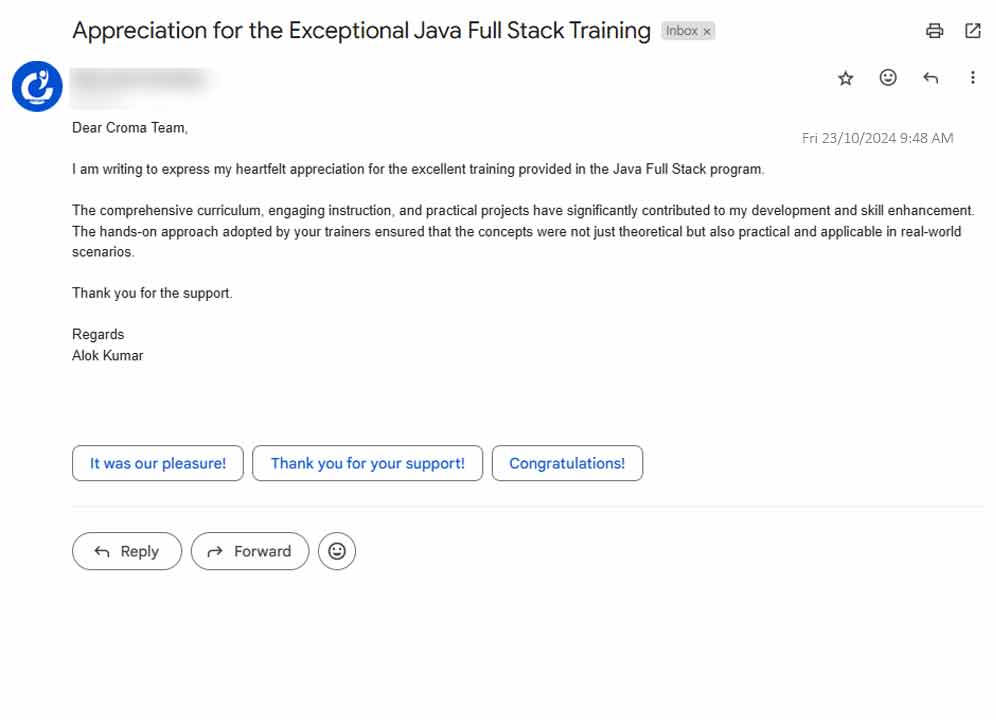Remove the Inbox label with its x

click(x=707, y=32)
